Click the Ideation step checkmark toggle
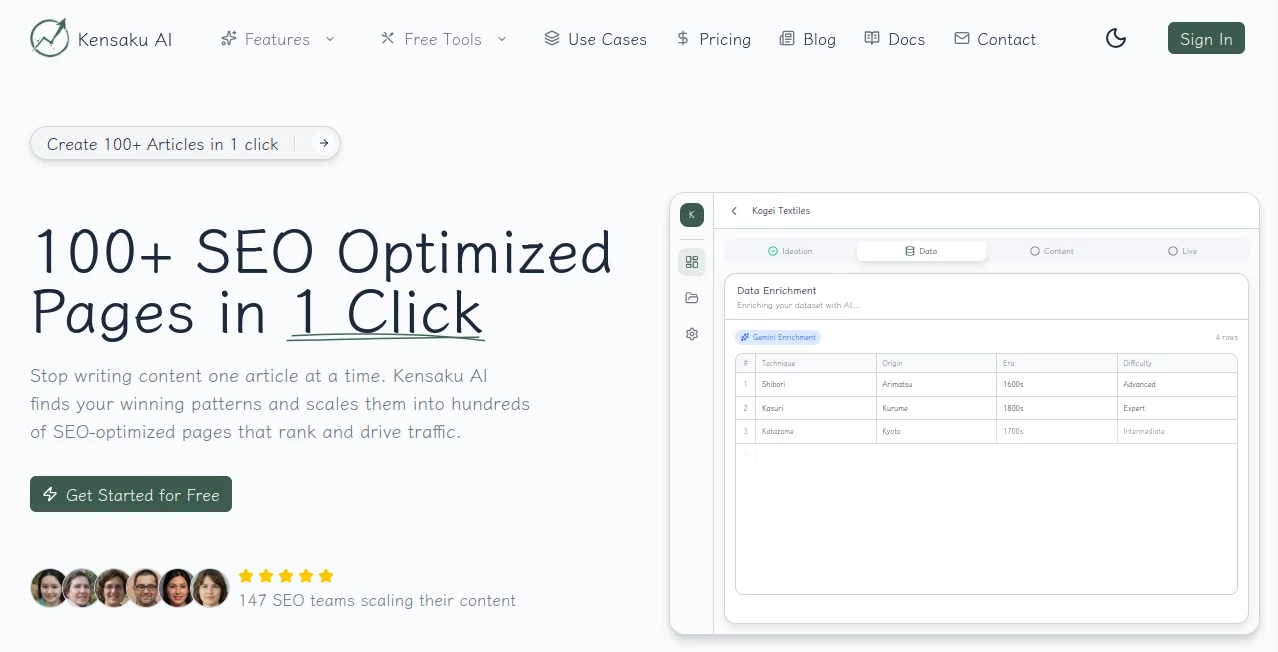 (773, 251)
